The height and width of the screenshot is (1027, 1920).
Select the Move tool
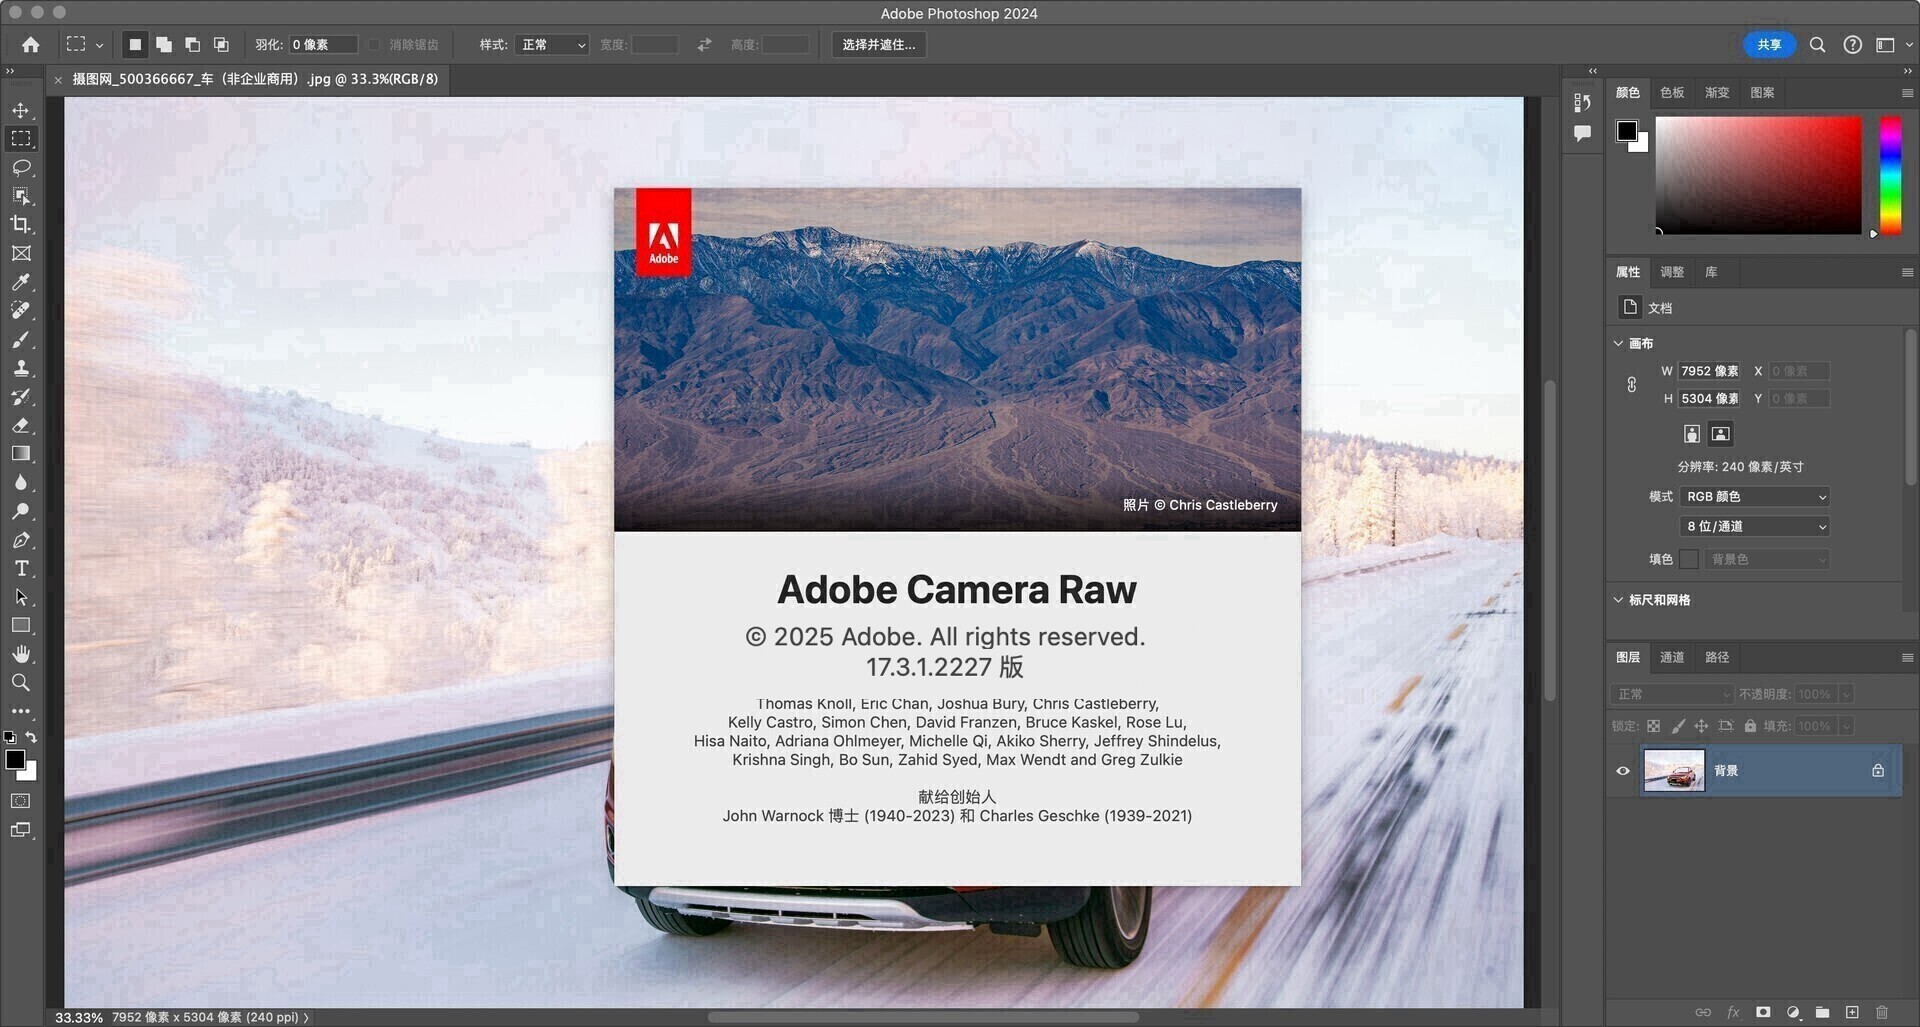21,111
